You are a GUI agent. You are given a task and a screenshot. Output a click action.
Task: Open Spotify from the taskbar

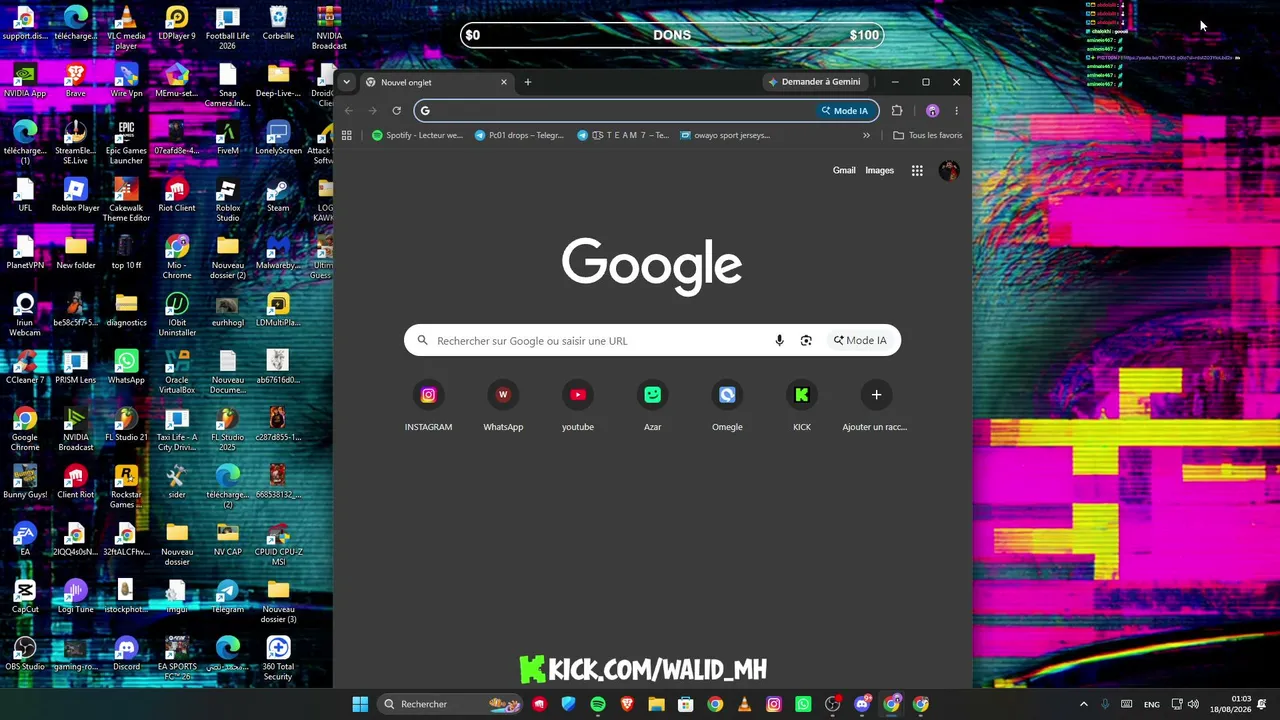(598, 704)
